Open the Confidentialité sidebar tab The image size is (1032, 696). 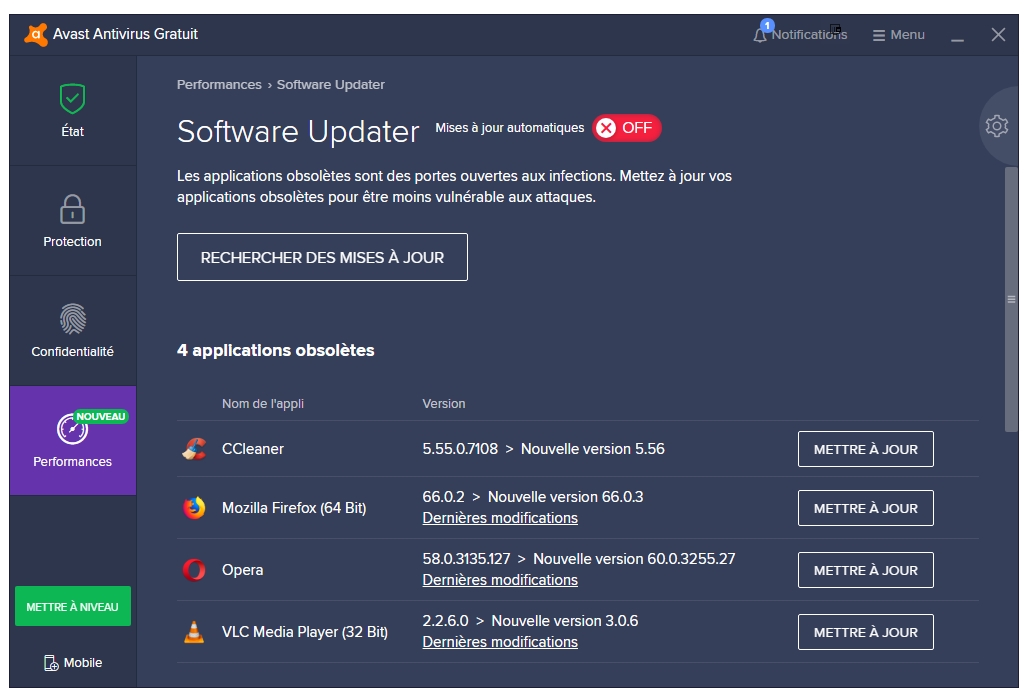[72, 330]
